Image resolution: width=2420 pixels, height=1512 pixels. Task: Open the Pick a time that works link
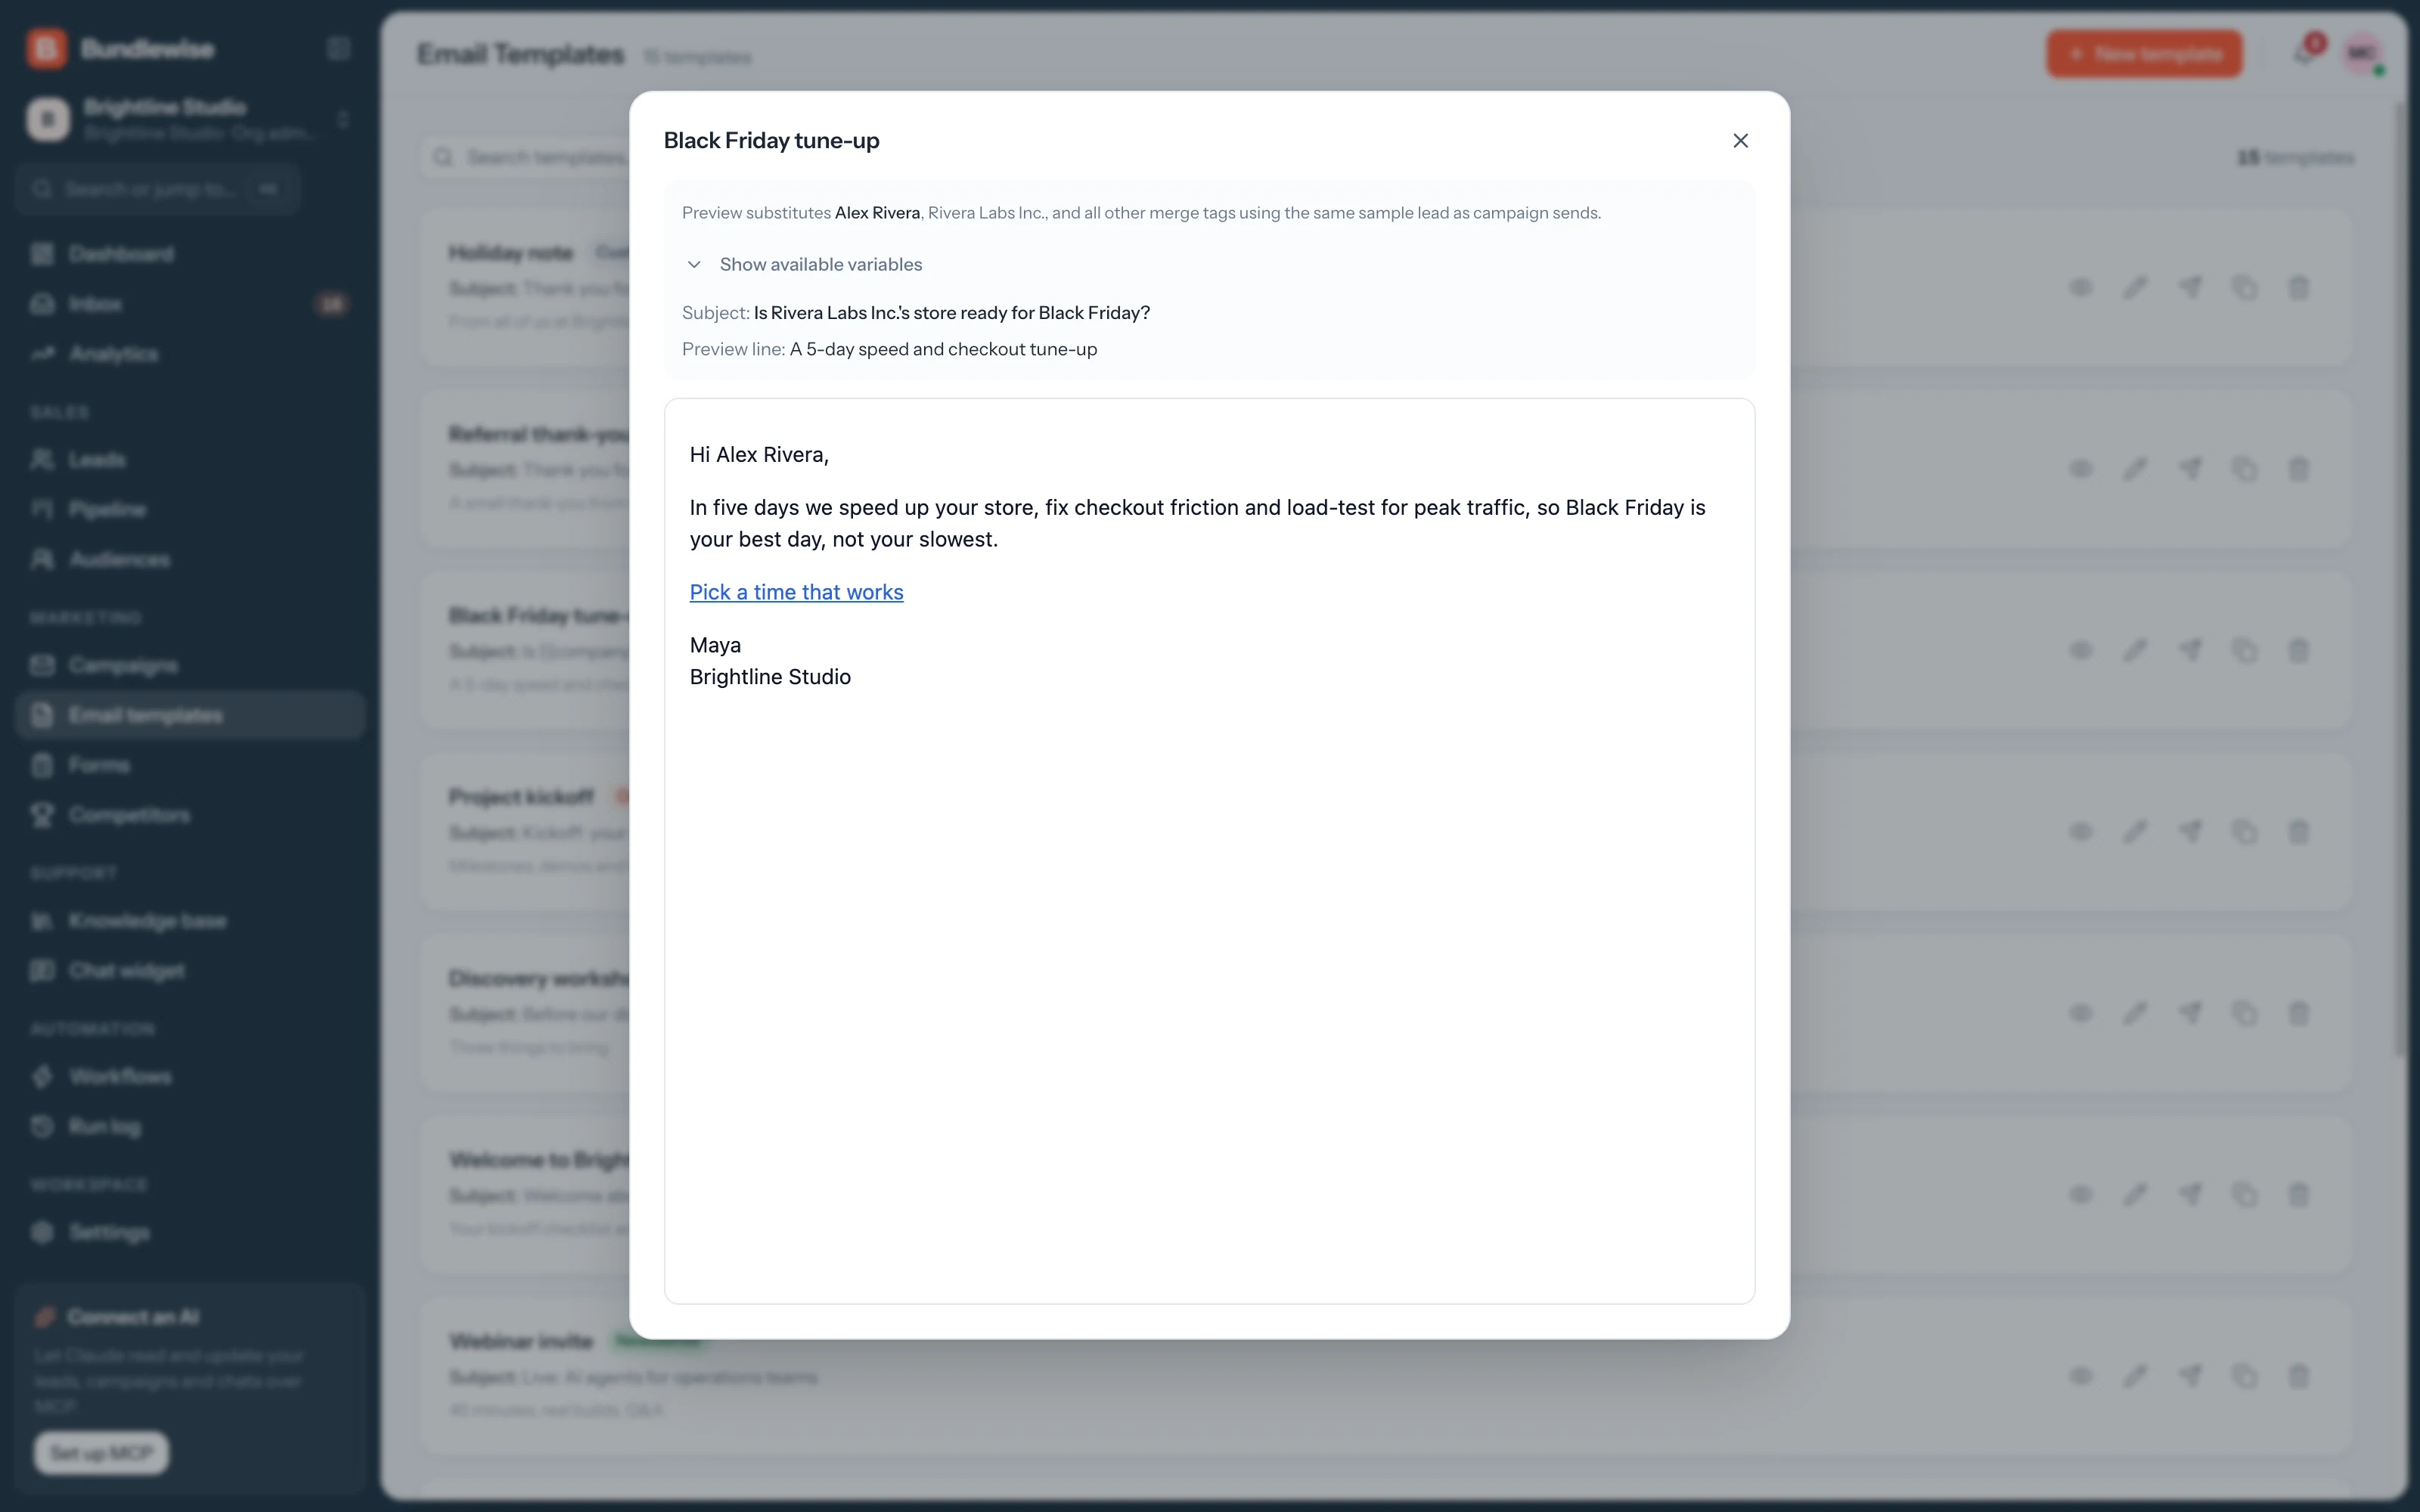pyautogui.click(x=796, y=592)
